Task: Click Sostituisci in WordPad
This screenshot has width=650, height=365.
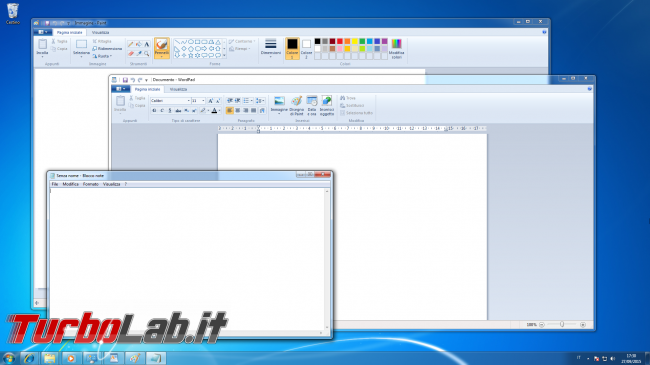Action: (x=352, y=106)
